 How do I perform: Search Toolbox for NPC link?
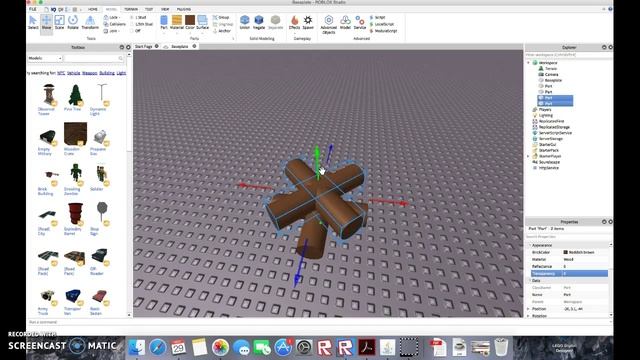[x=61, y=73]
